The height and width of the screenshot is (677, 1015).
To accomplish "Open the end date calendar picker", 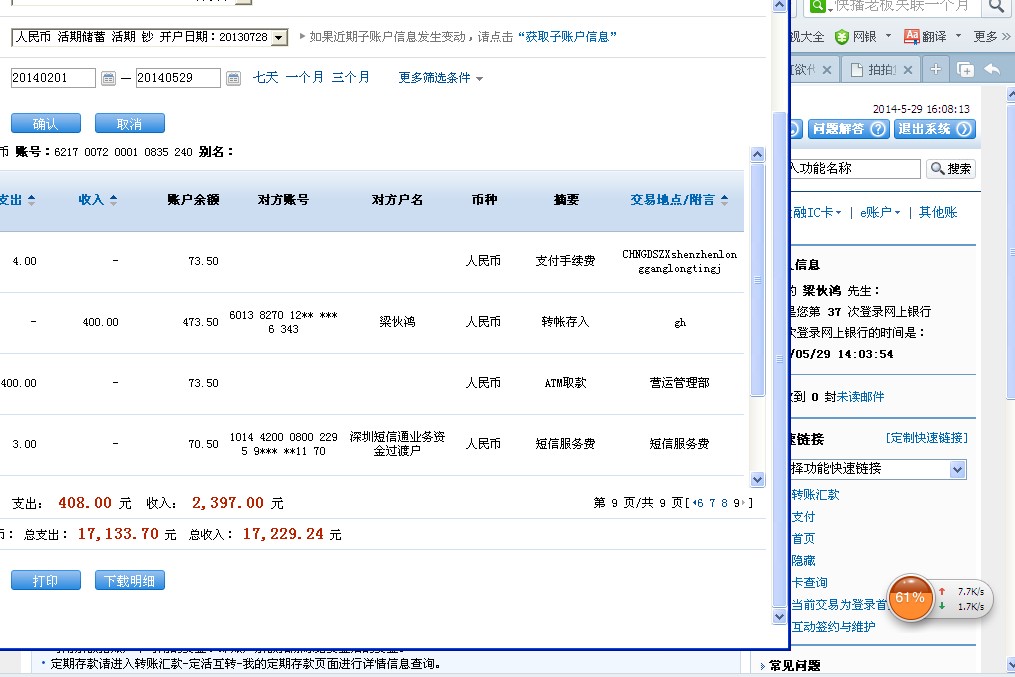I will (x=233, y=78).
